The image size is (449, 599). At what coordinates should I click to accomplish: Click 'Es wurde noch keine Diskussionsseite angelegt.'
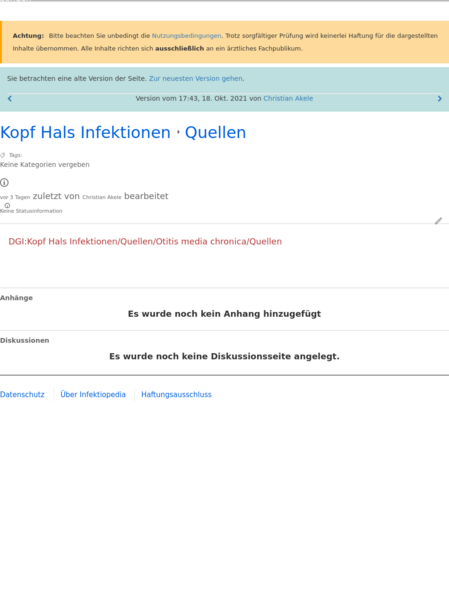click(224, 356)
